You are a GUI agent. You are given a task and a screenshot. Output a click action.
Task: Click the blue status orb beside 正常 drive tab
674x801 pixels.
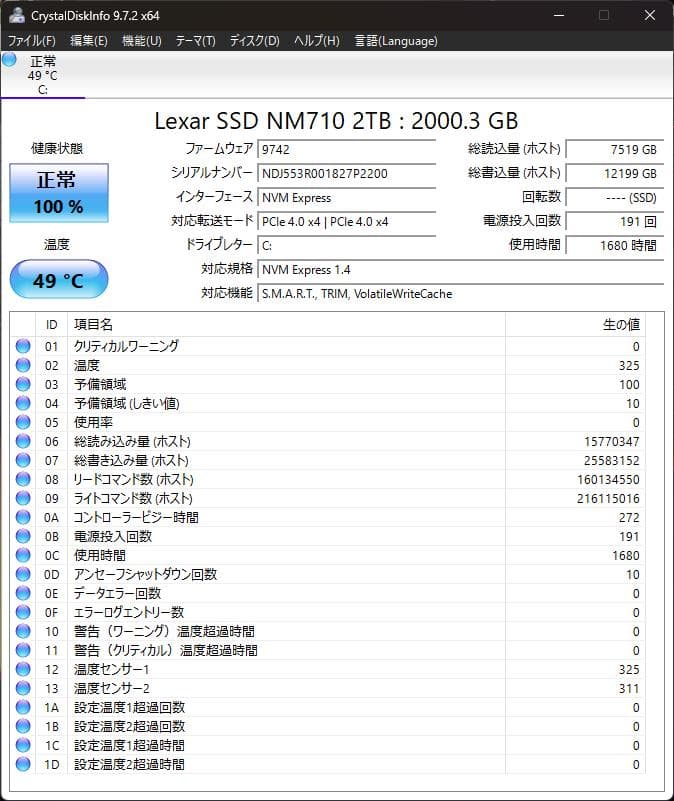tap(9, 60)
